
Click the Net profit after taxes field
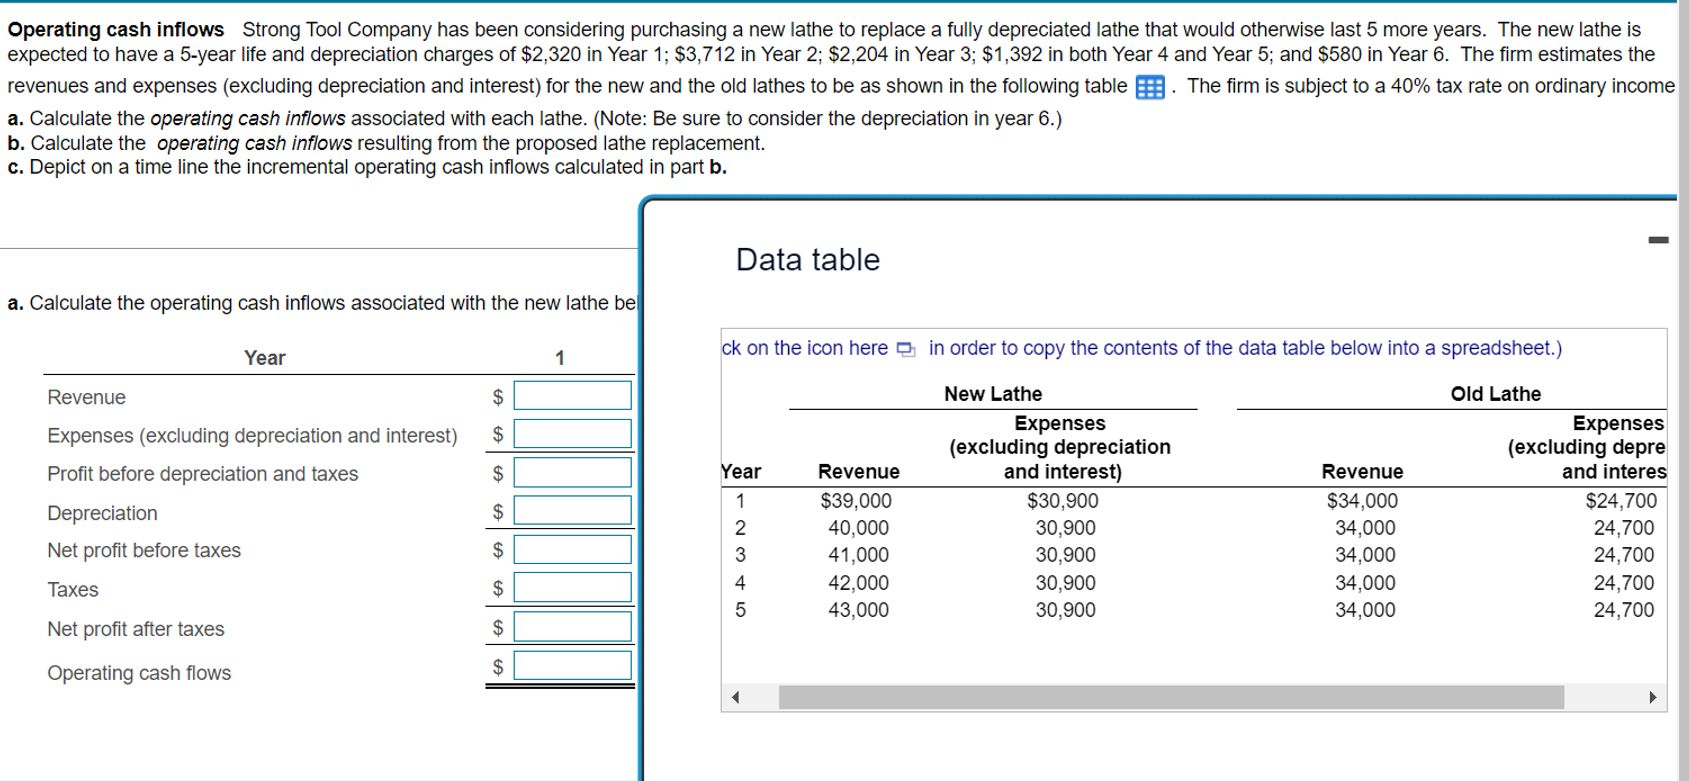(x=573, y=627)
